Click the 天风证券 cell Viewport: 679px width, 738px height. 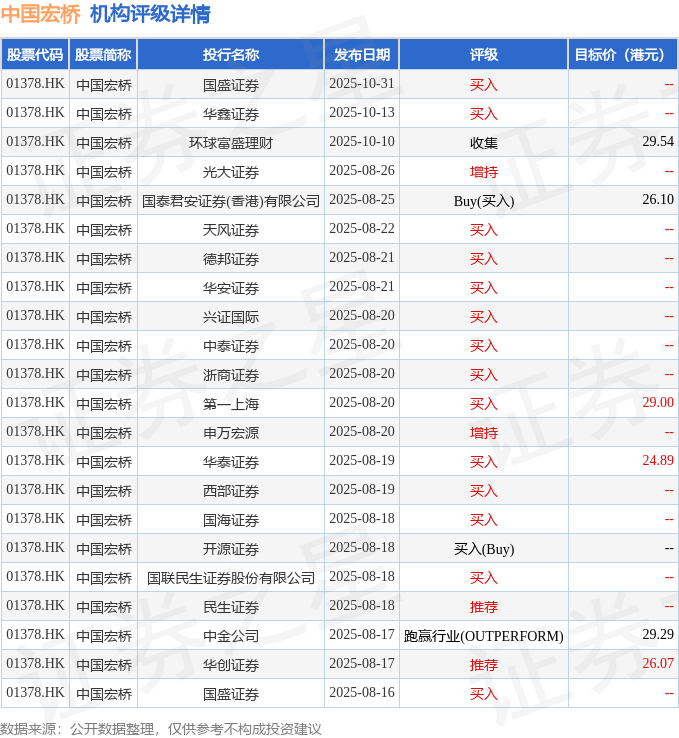coord(231,230)
